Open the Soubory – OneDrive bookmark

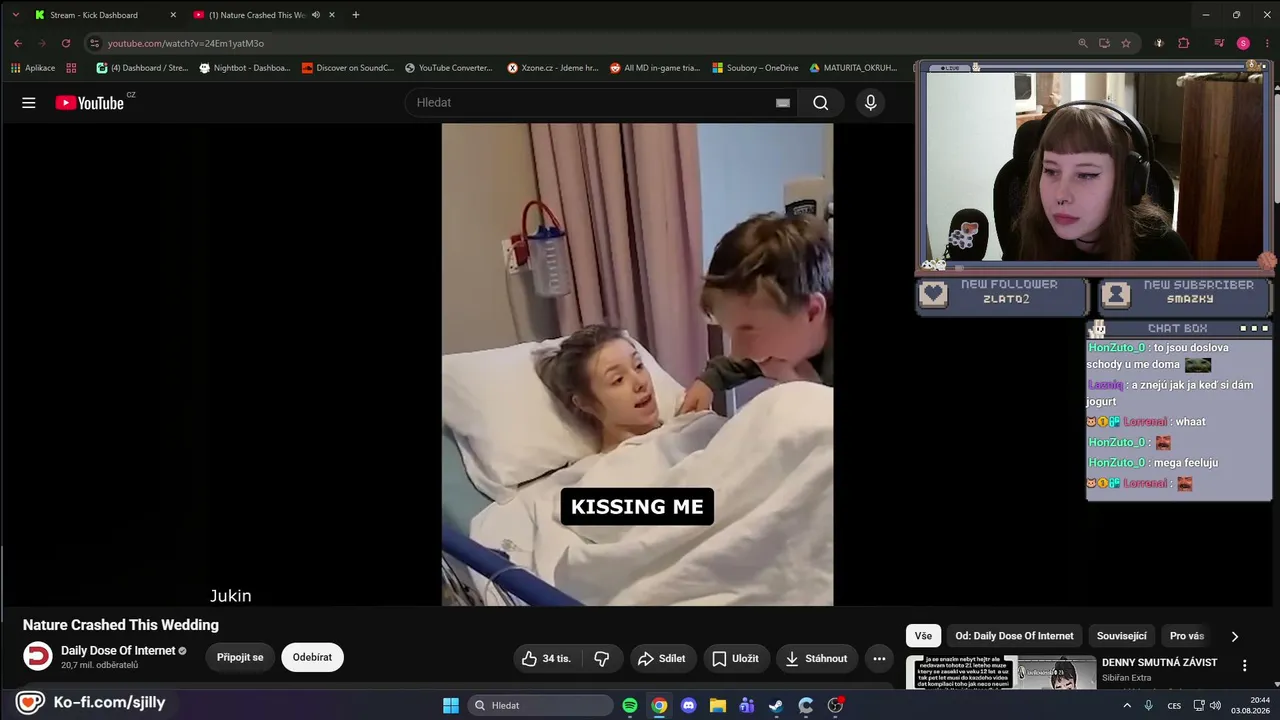755,68
